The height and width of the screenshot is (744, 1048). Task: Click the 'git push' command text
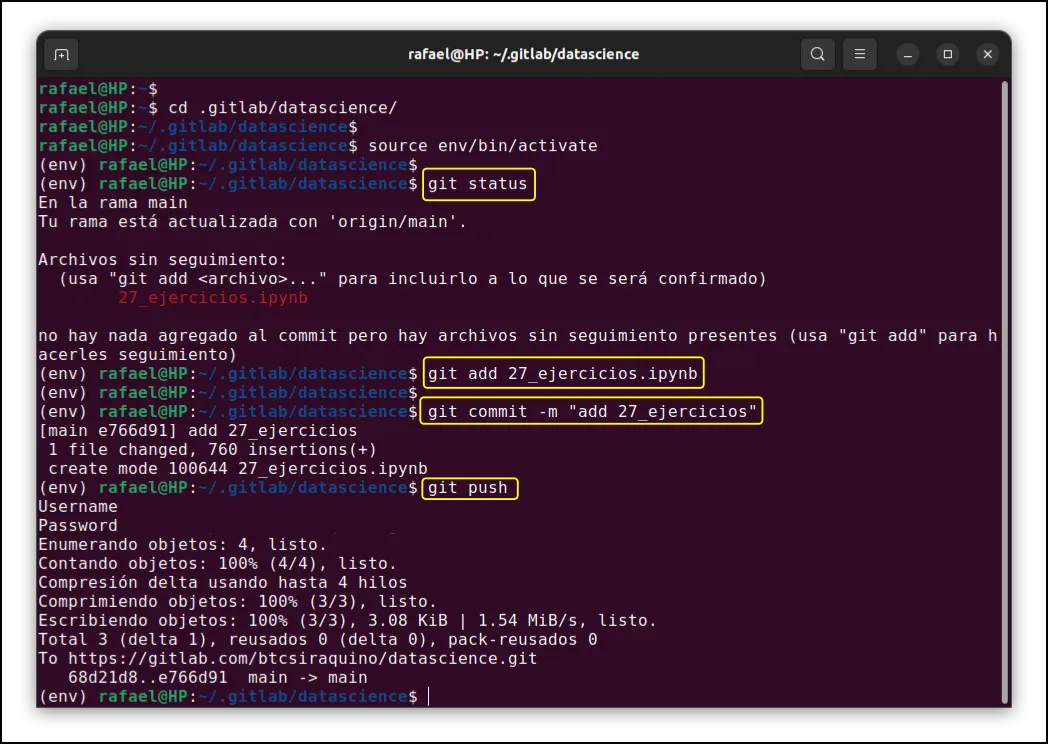468,488
